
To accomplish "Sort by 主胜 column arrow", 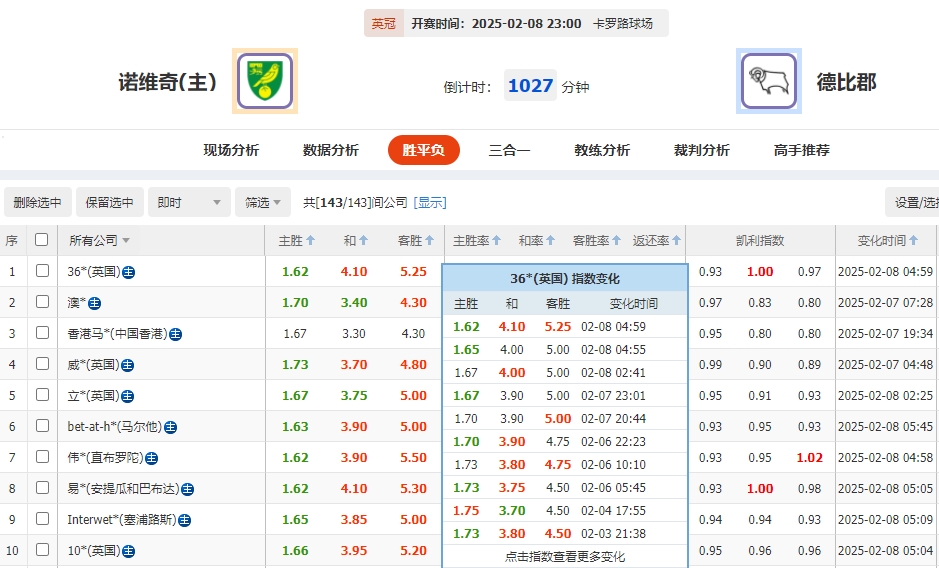I will [310, 241].
